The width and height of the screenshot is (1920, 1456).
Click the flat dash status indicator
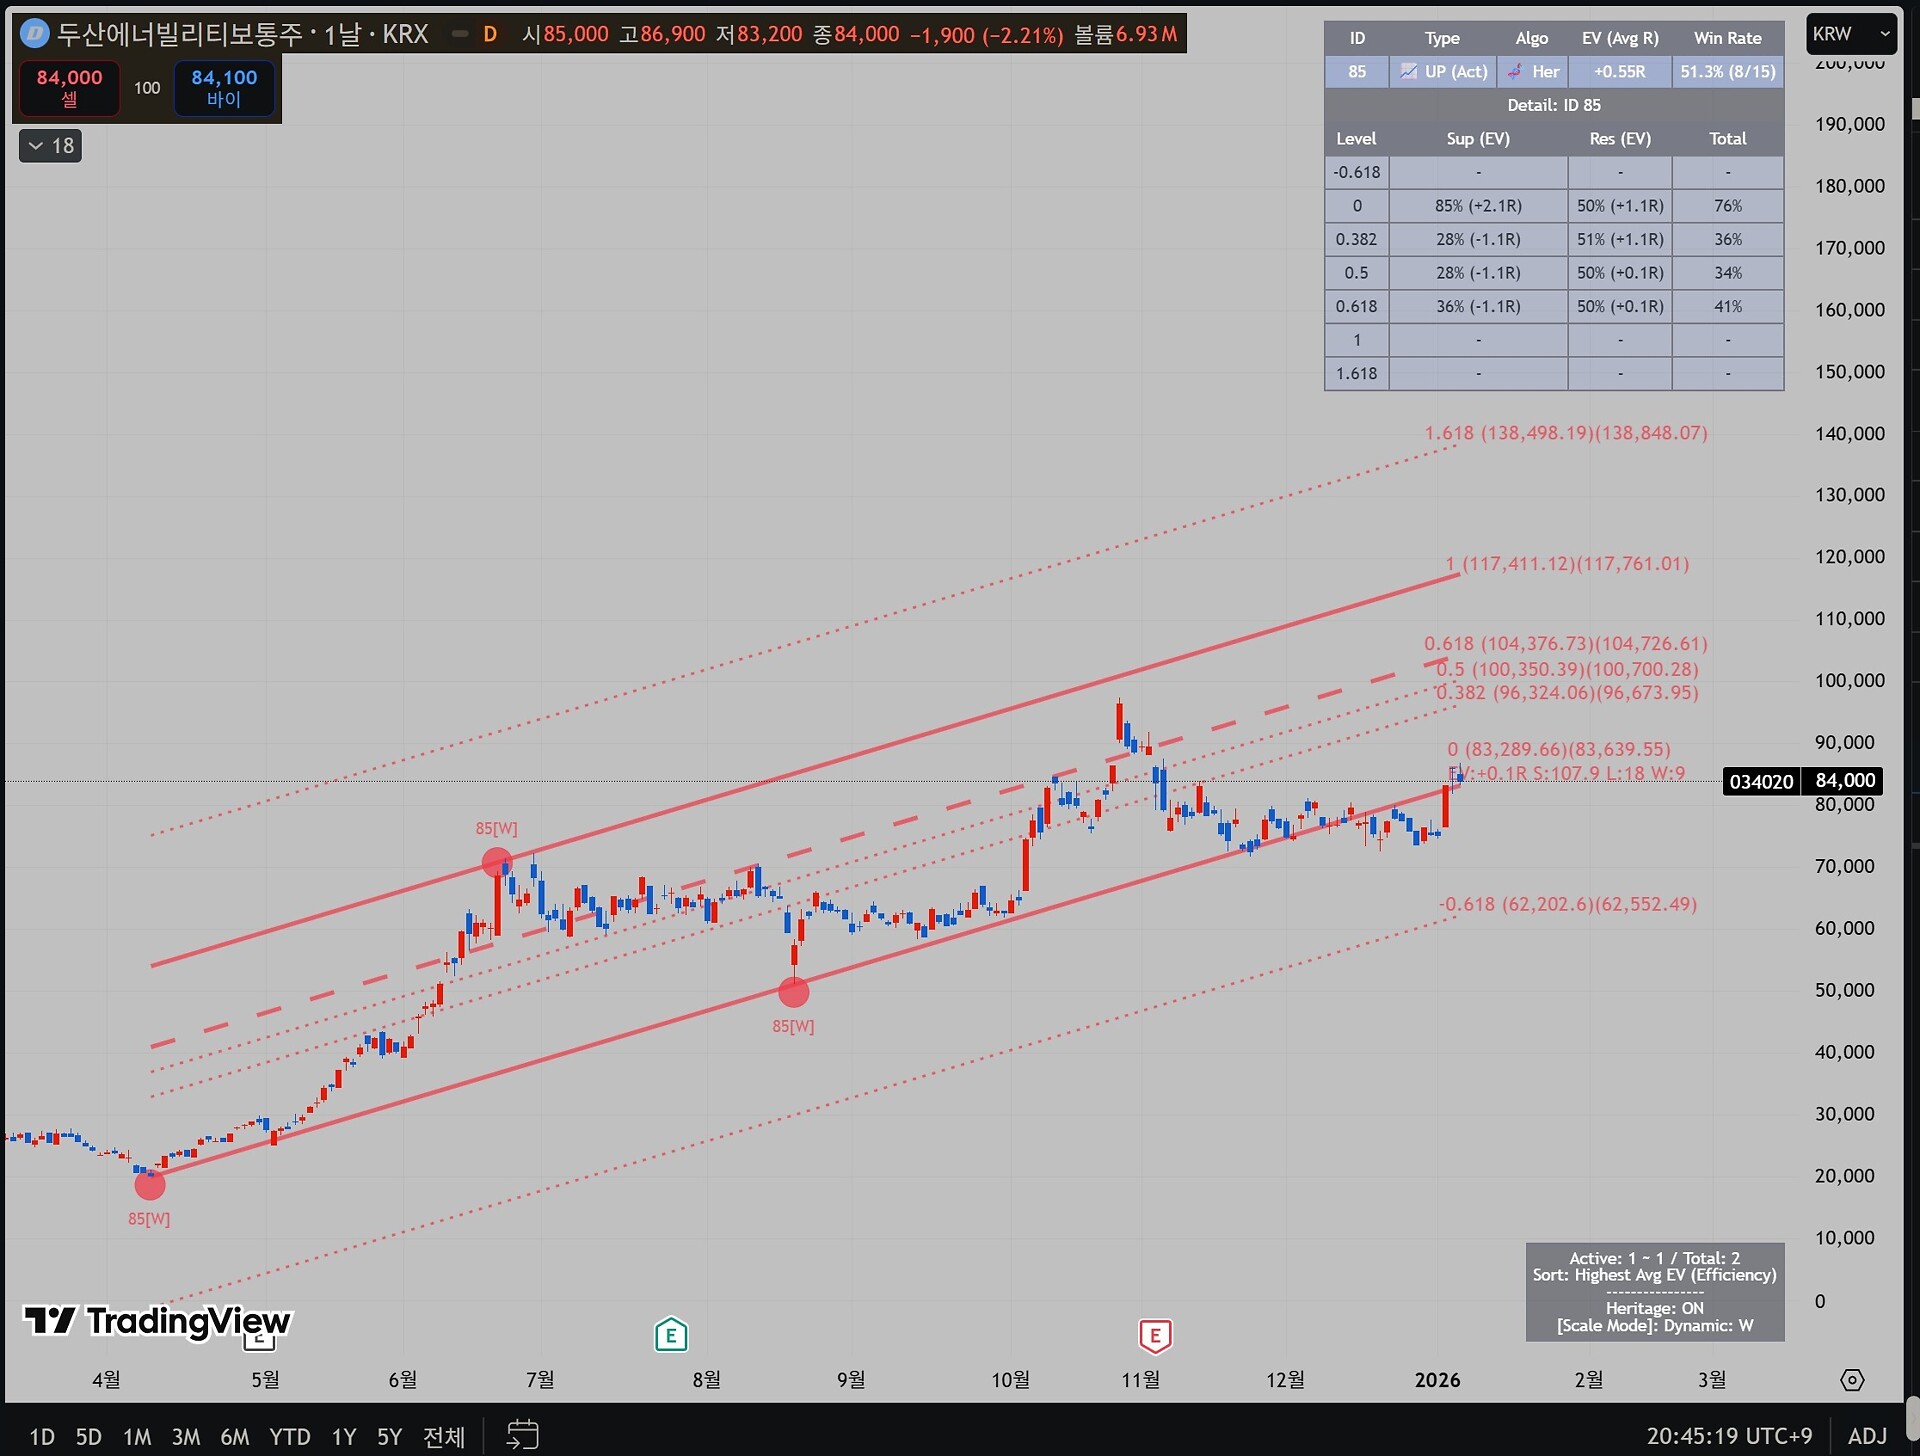(x=460, y=34)
